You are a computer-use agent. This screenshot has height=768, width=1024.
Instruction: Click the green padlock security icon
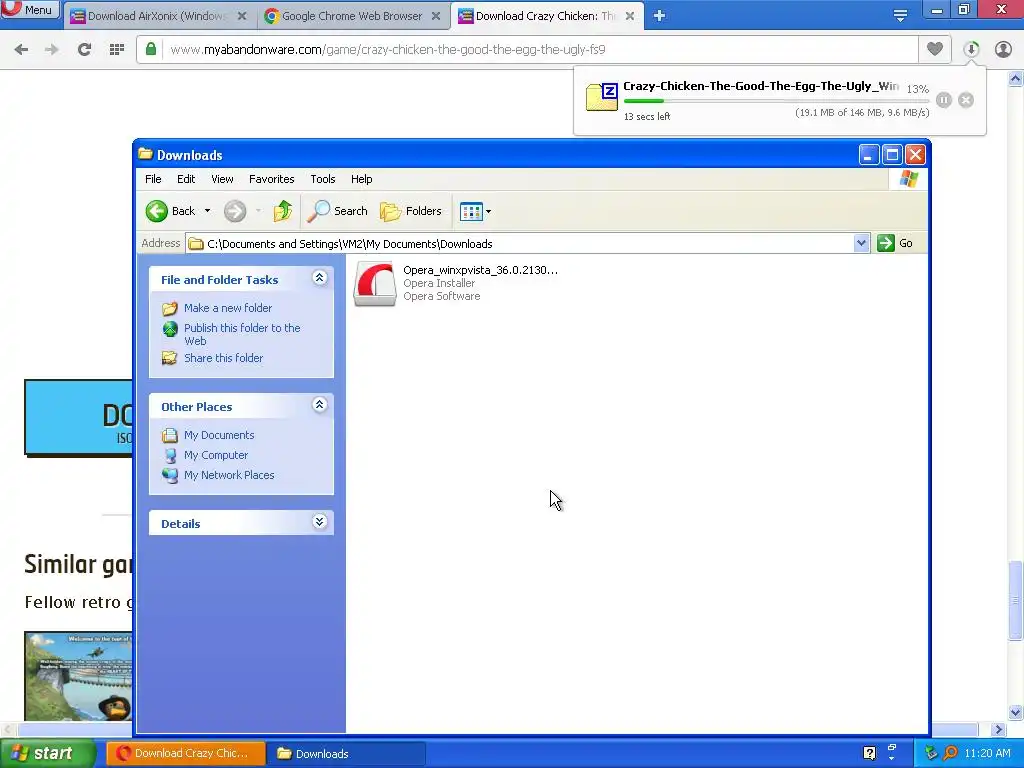[151, 49]
